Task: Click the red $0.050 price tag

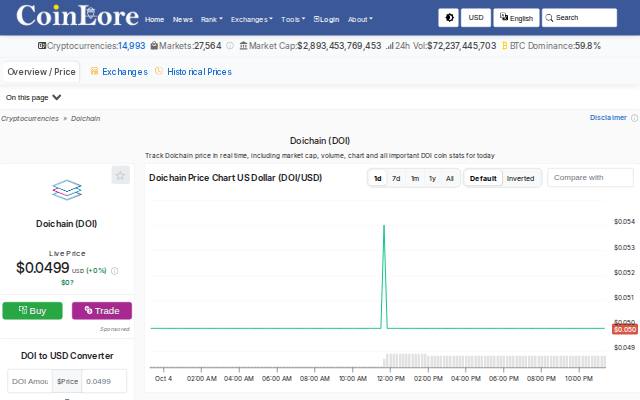Action: (624, 329)
